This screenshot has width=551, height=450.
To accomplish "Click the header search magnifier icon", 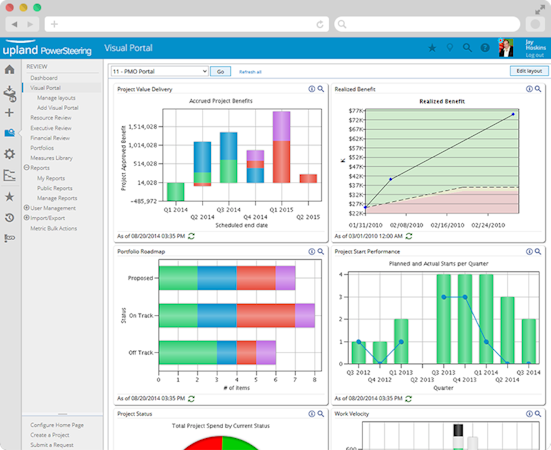I will click(x=467, y=48).
